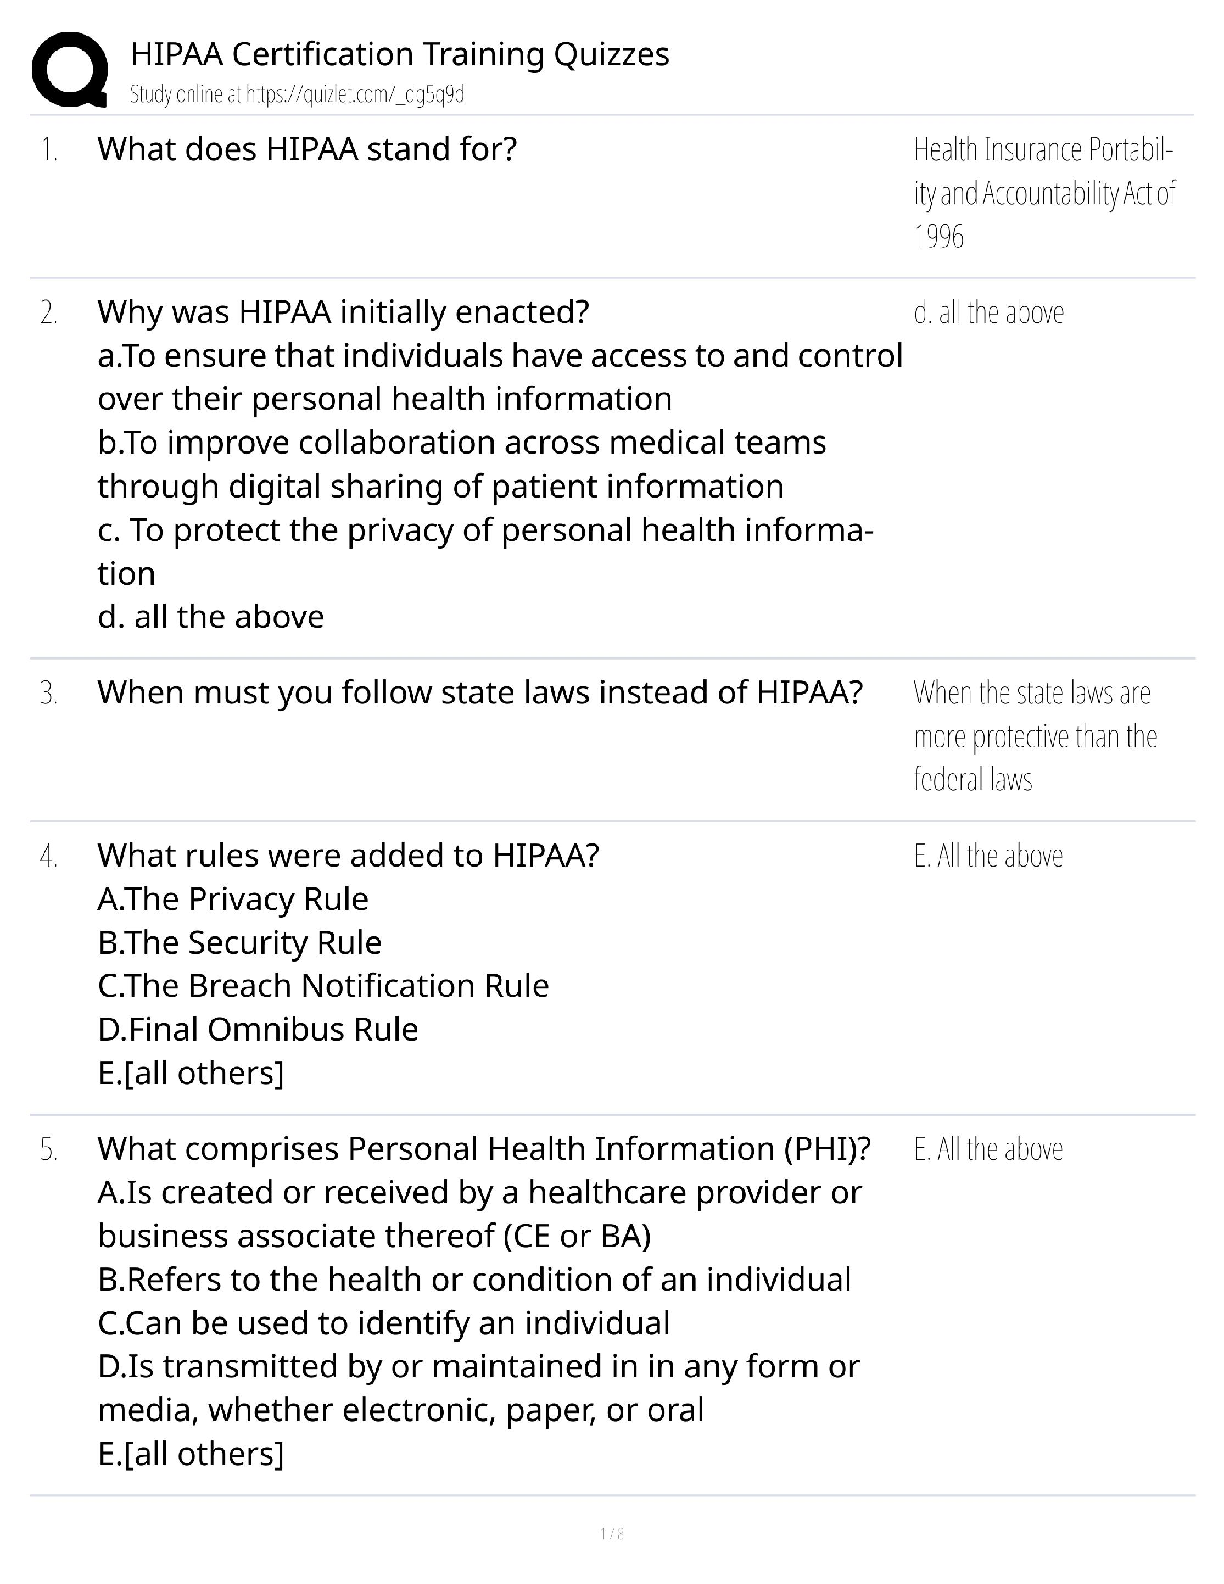Click the Personal Health Information (PHI) question
Image resolution: width=1224 pixels, height=1584 pixels.
point(483,1149)
